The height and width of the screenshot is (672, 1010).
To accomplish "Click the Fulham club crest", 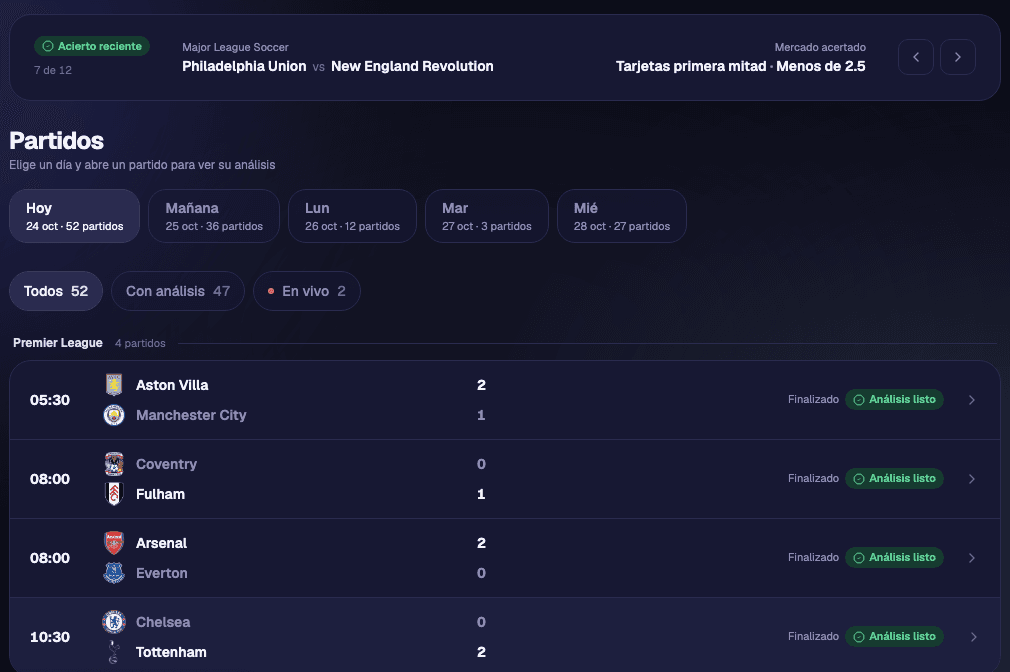I will 114,494.
